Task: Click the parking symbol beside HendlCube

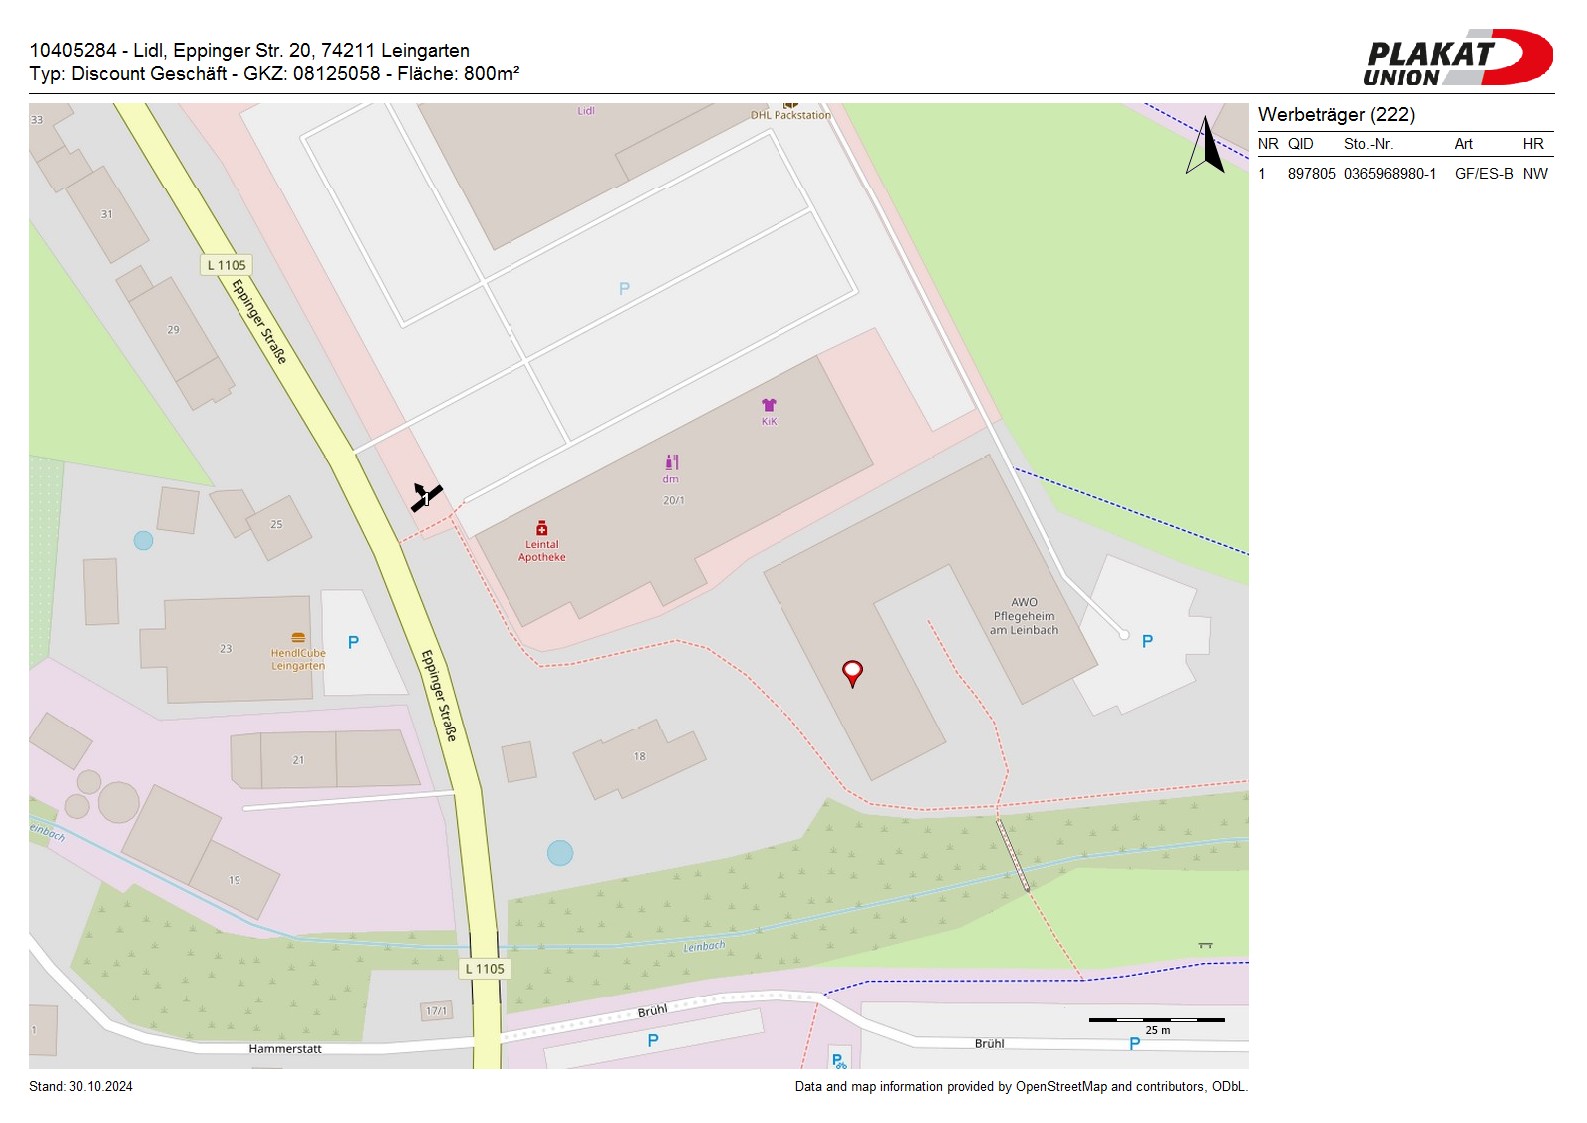Action: click(x=353, y=642)
